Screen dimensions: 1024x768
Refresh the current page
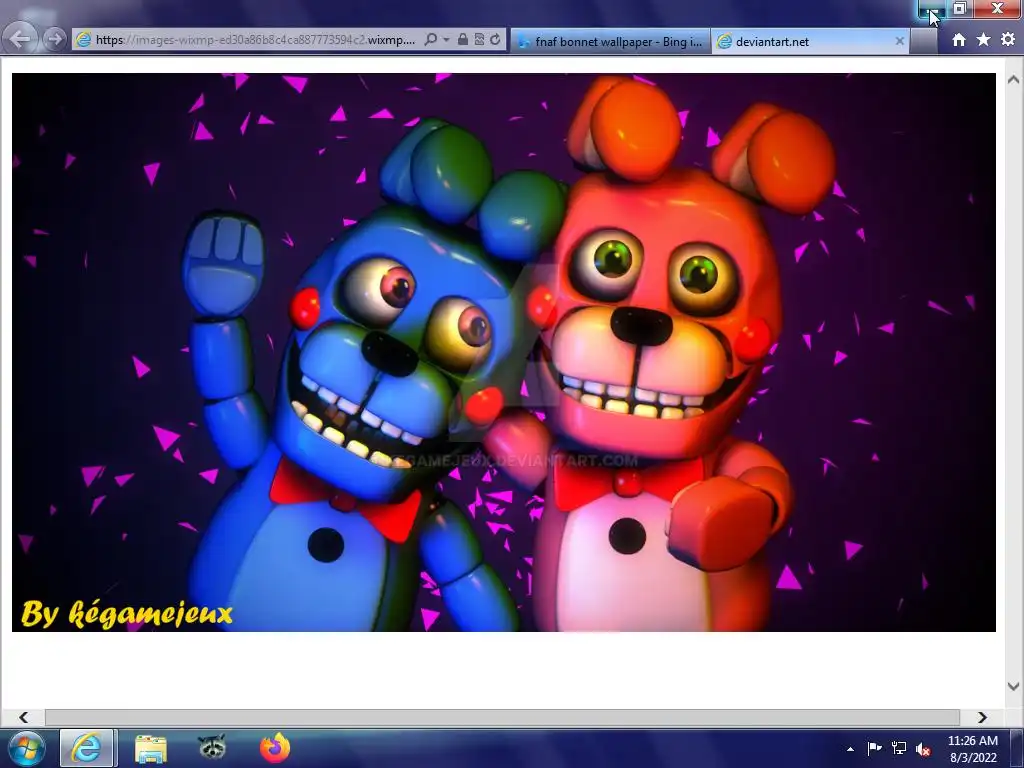(x=496, y=40)
